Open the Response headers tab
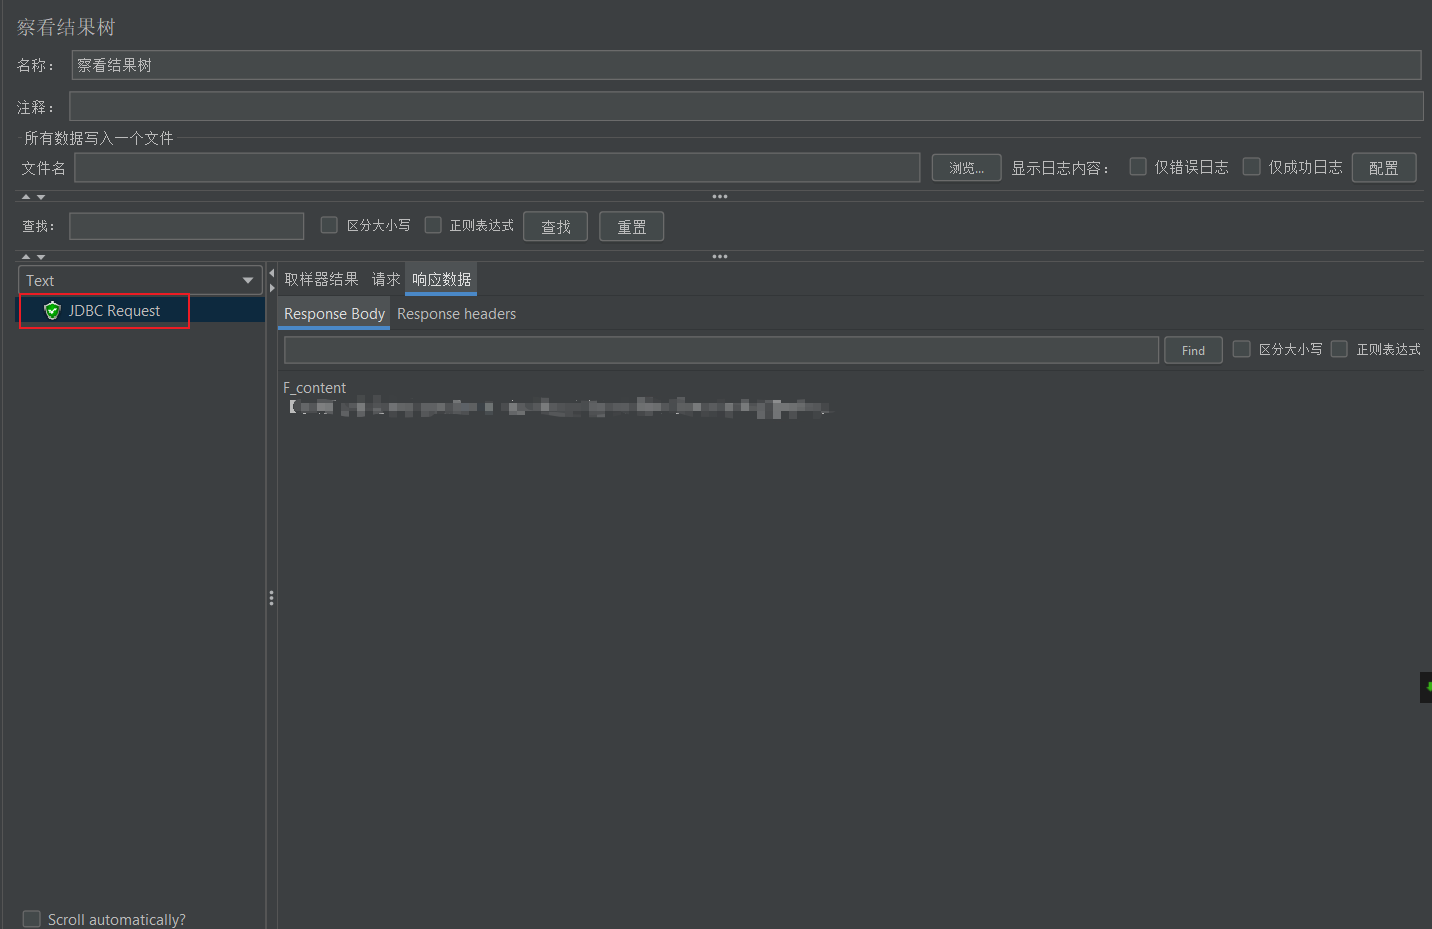 pos(457,313)
